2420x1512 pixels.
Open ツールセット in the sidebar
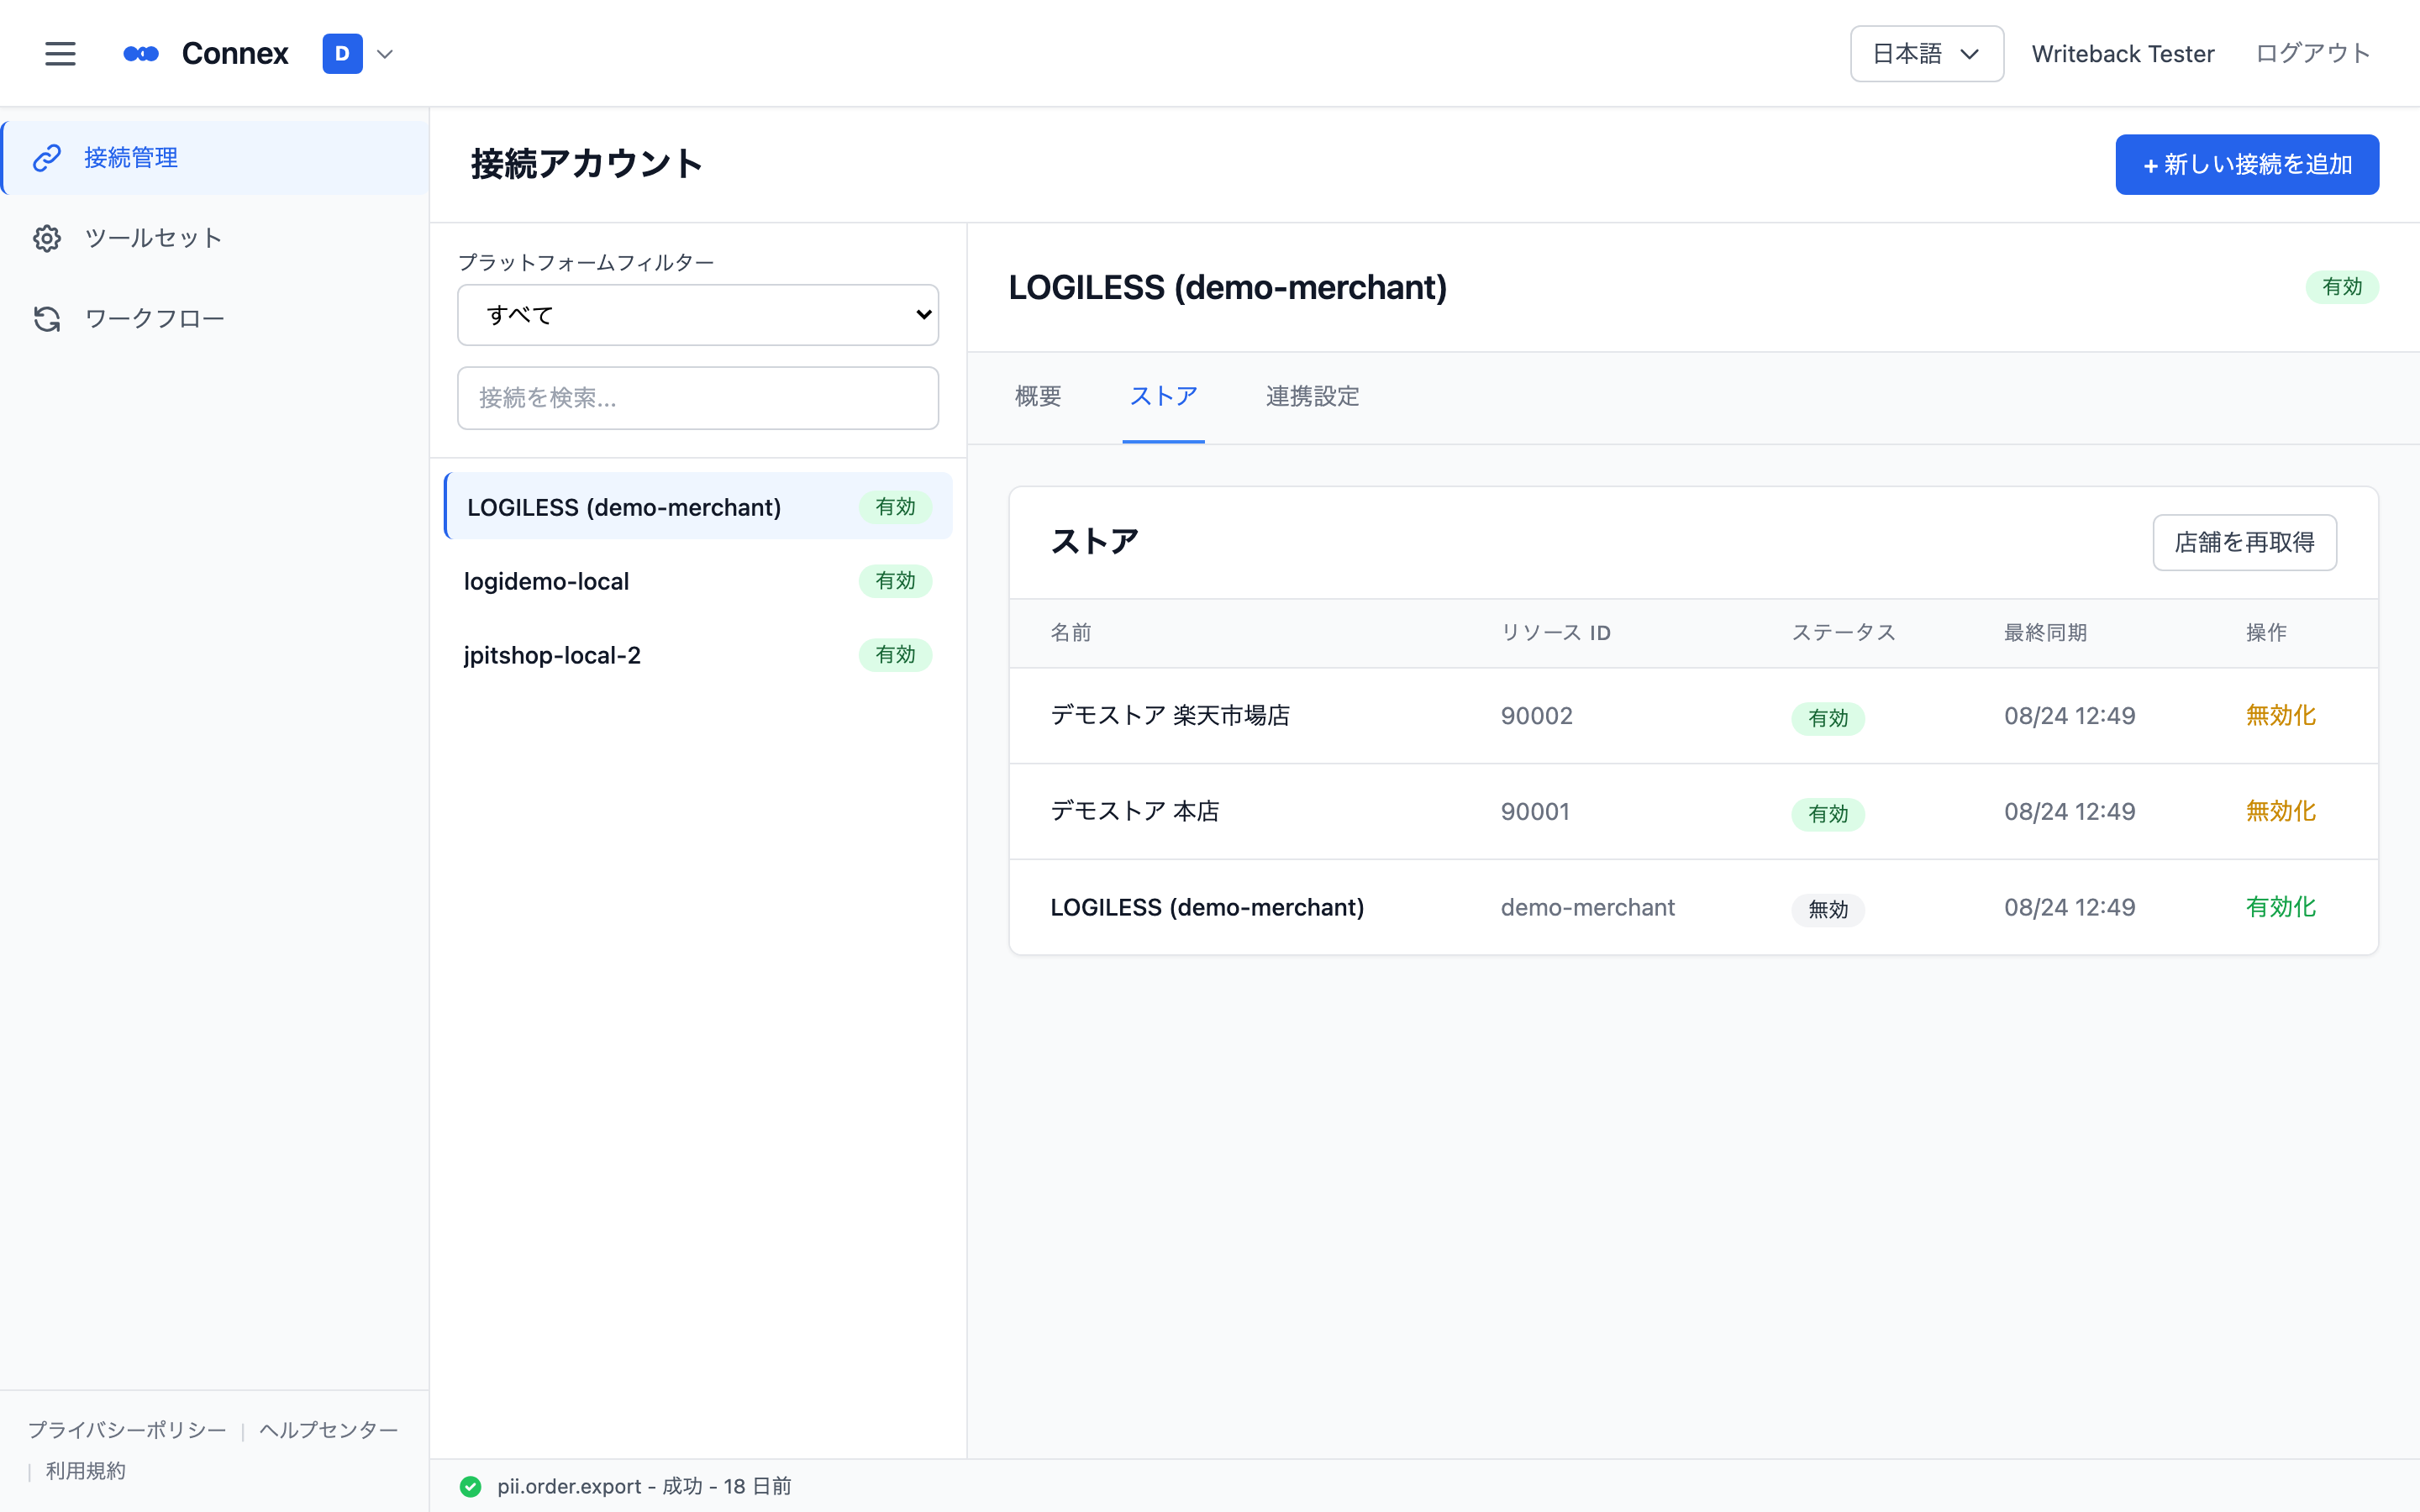coord(215,238)
